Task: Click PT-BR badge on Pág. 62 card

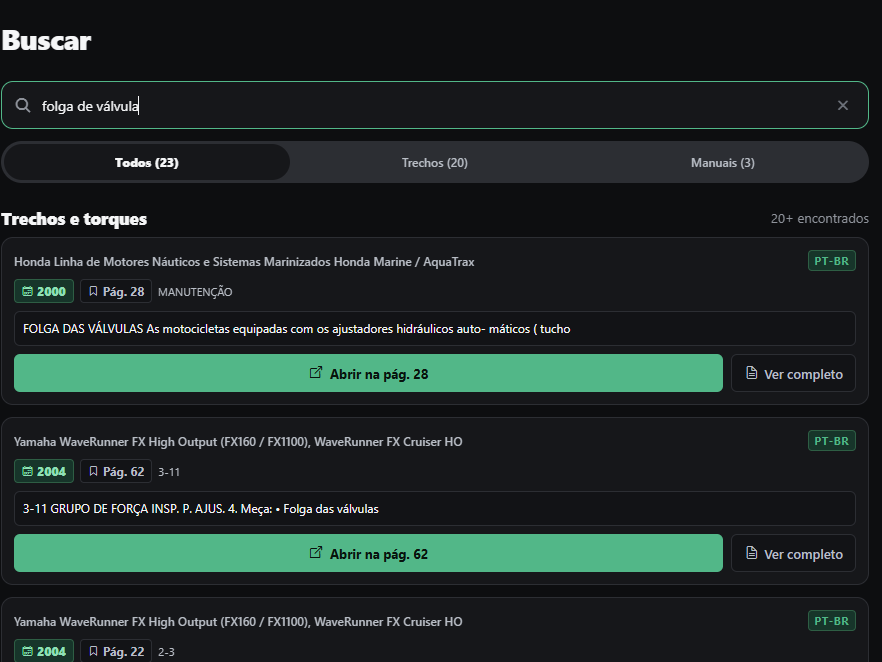Action: point(832,441)
